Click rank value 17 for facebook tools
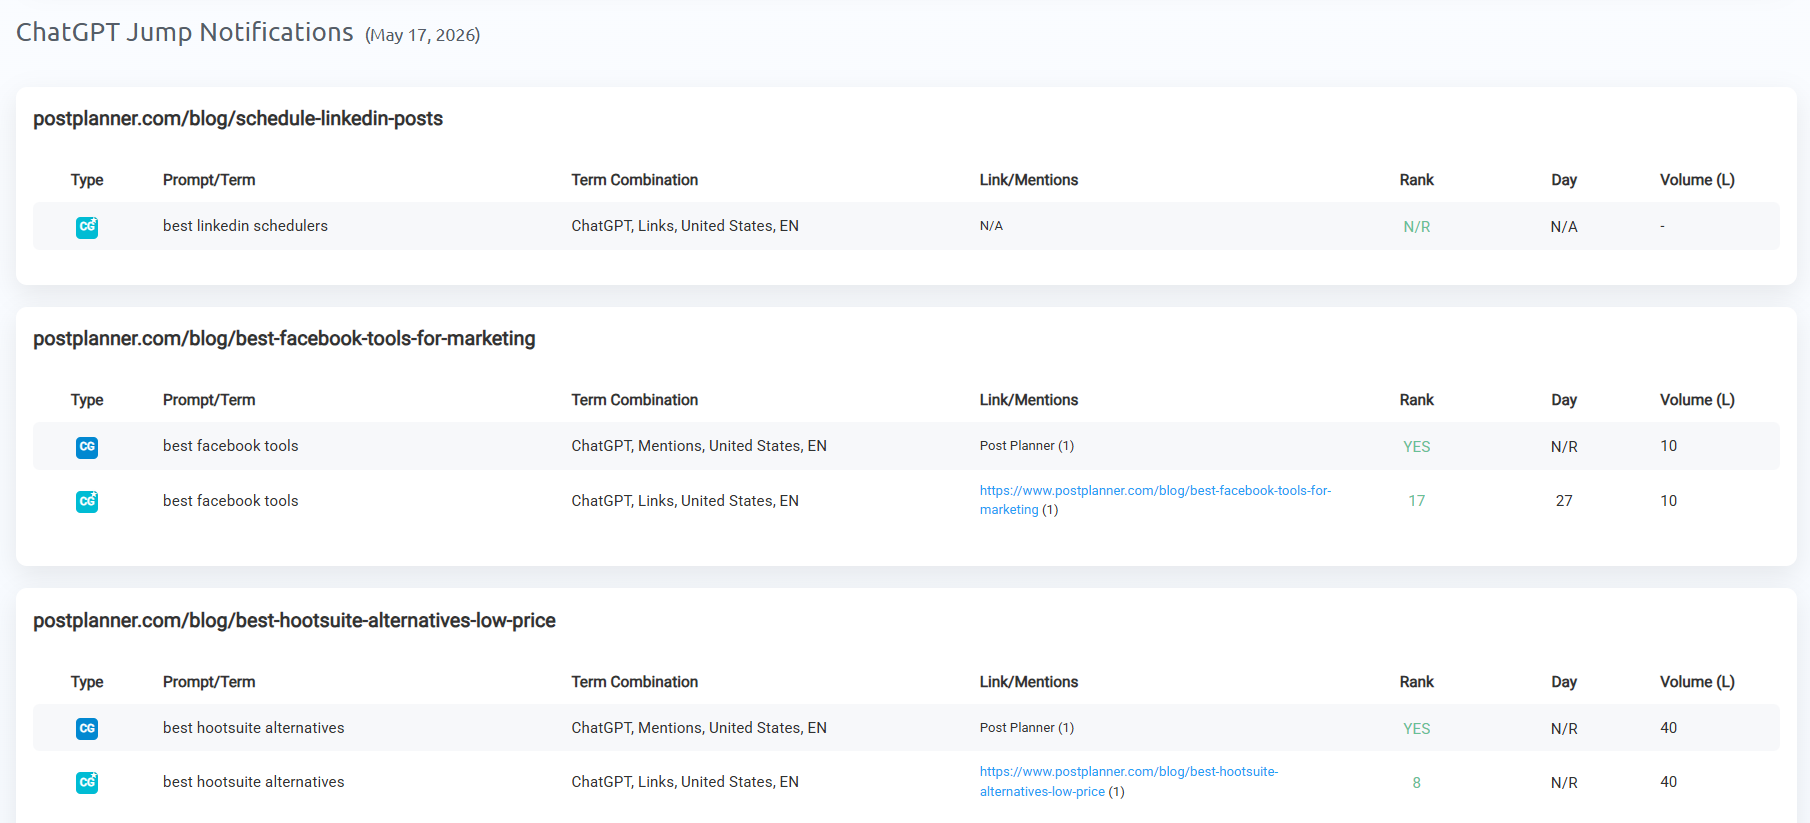1810x823 pixels. 1417,501
